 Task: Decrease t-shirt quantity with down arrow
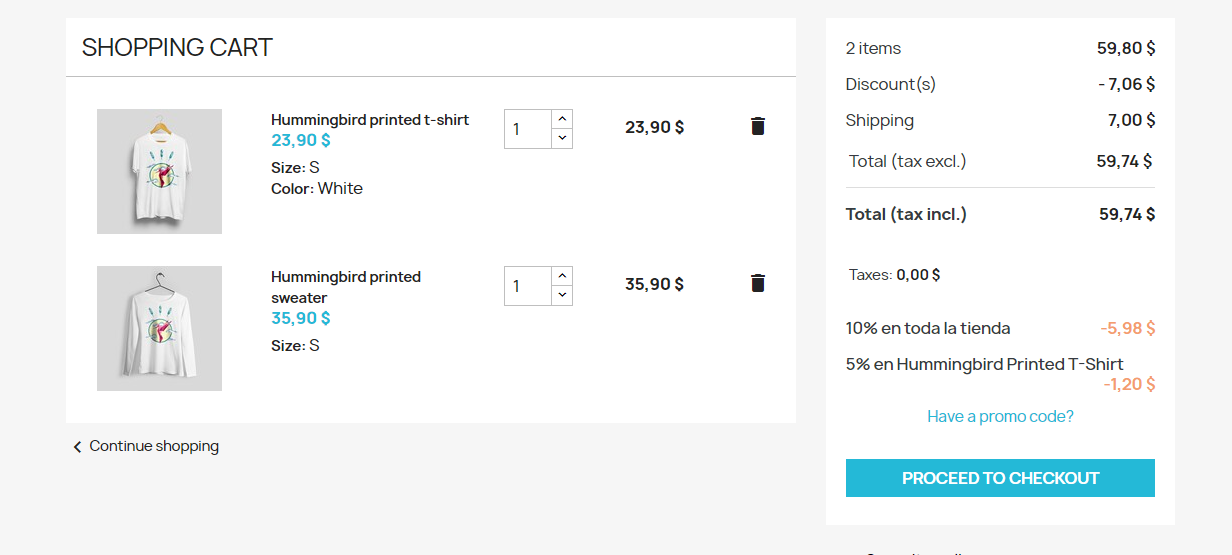pyautogui.click(x=562, y=138)
